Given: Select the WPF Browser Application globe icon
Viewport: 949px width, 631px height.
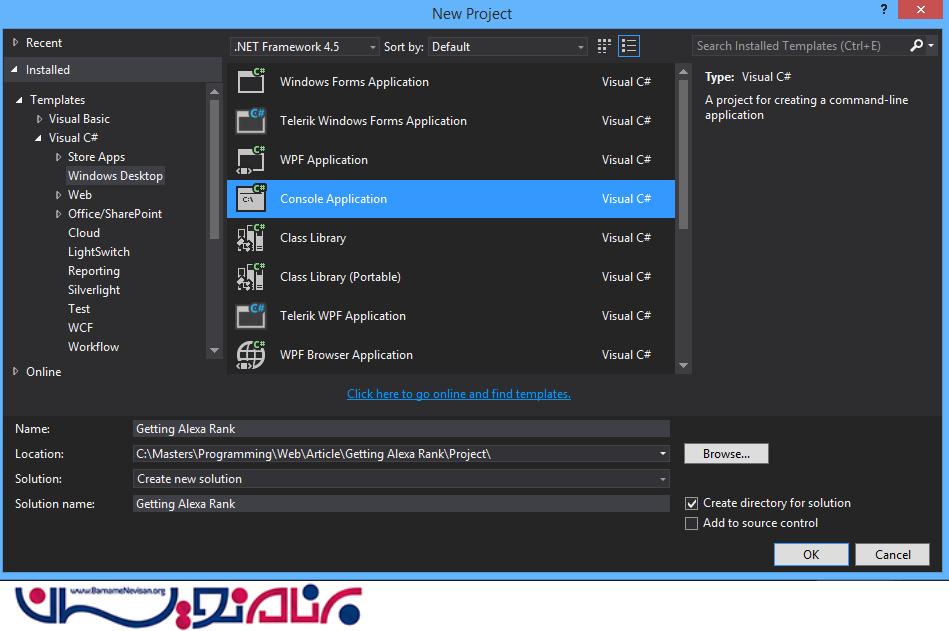Looking at the screenshot, I should pyautogui.click(x=250, y=355).
